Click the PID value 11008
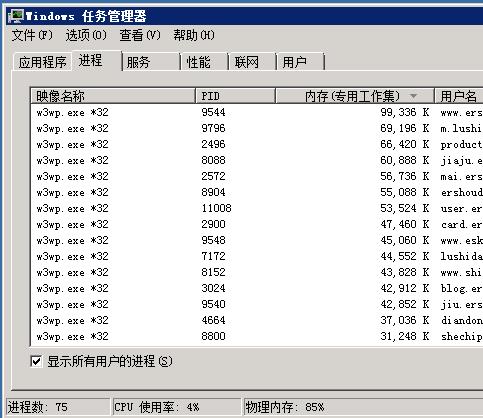This screenshot has width=483, height=418. (x=216, y=208)
